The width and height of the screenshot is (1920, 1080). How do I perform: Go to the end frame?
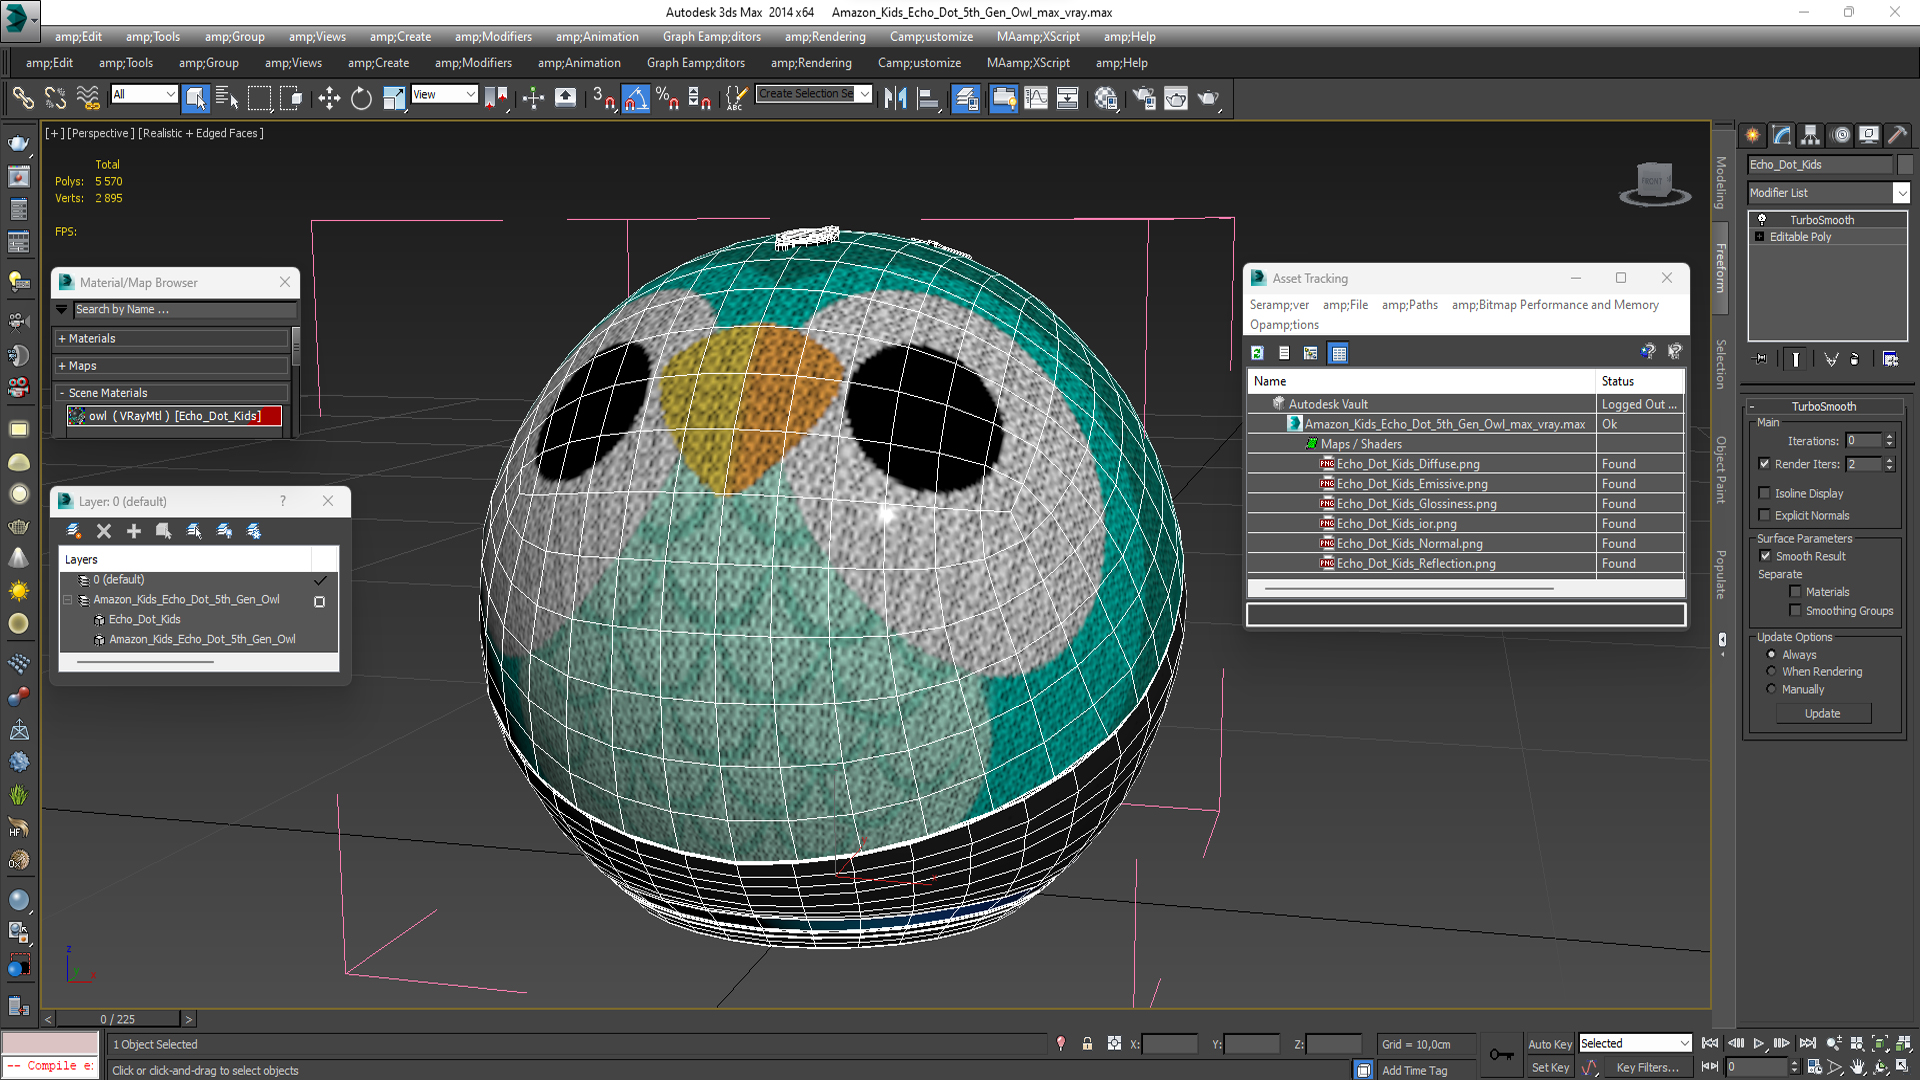[x=1807, y=1043]
